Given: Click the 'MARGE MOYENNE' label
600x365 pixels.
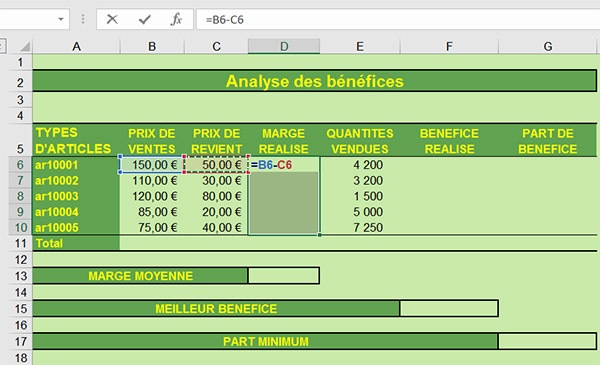Looking at the screenshot, I should (x=140, y=276).
